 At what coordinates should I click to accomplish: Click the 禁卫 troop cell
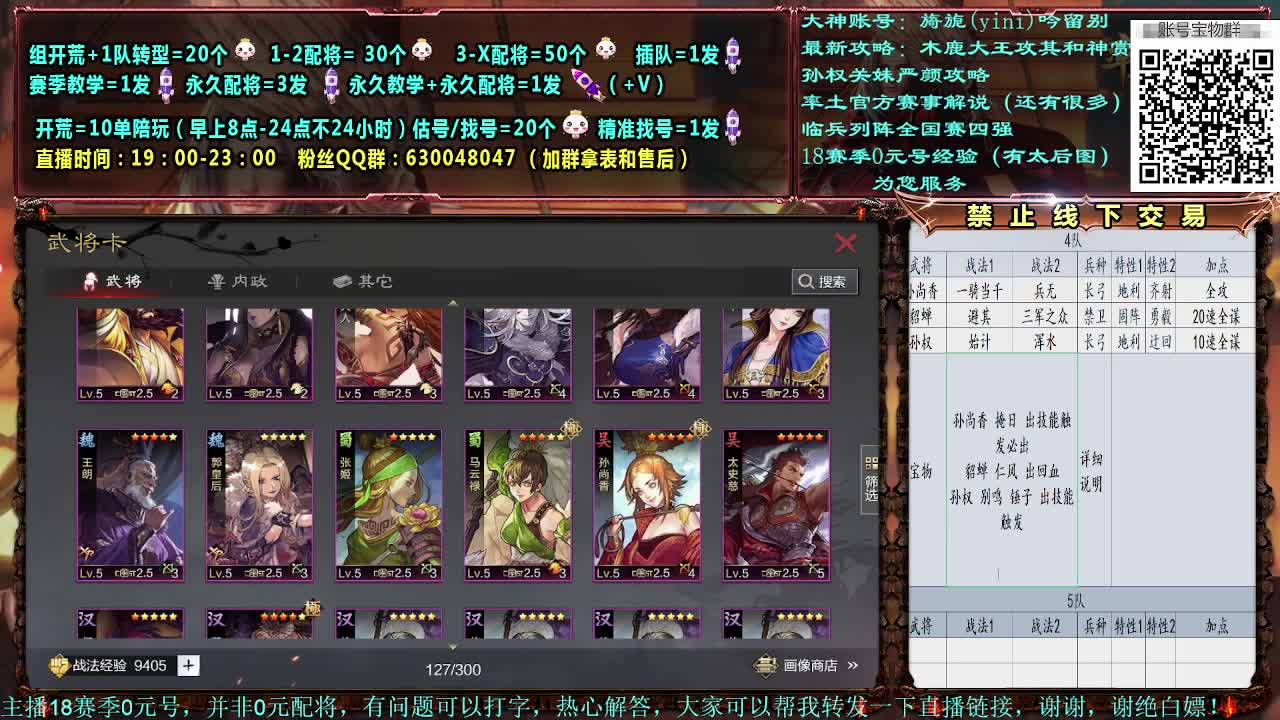(x=1094, y=316)
